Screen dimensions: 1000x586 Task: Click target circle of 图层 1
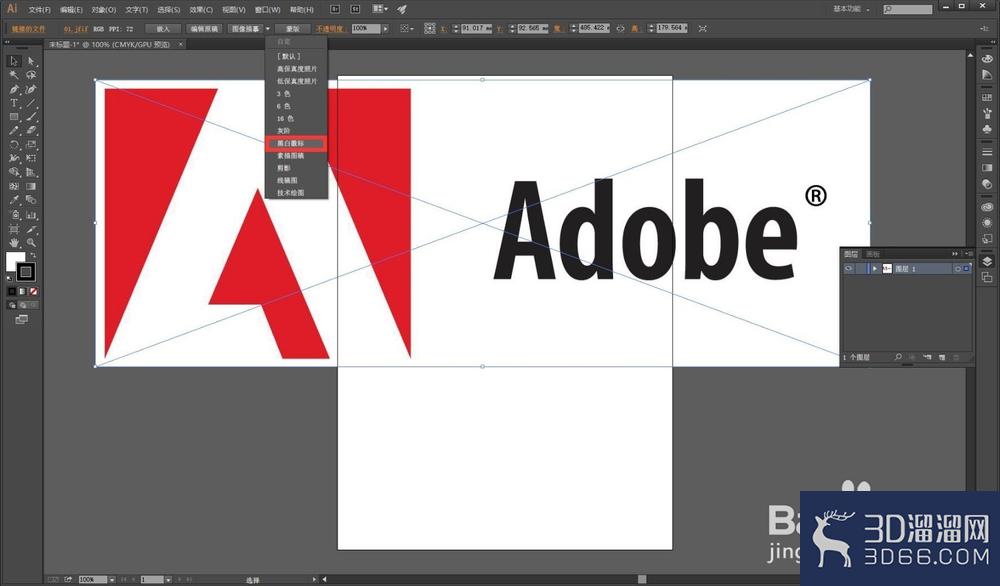click(x=957, y=269)
